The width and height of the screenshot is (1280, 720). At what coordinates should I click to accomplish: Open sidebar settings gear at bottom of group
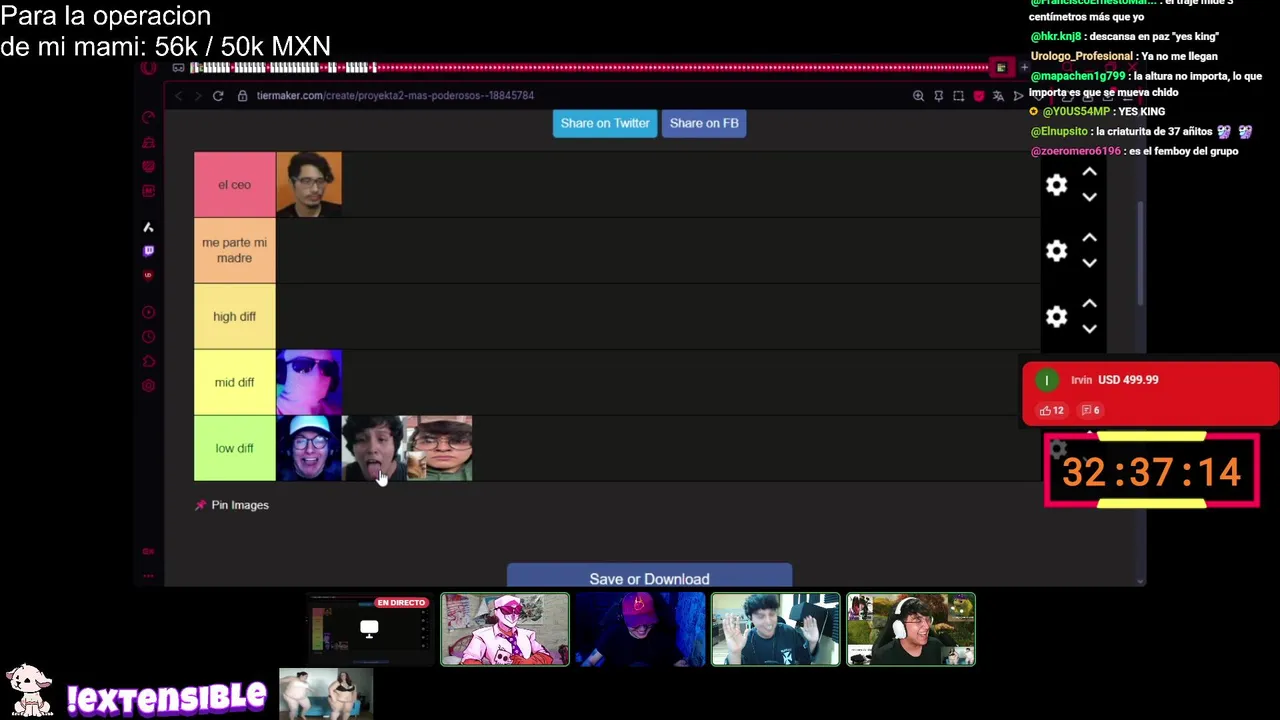click(148, 386)
